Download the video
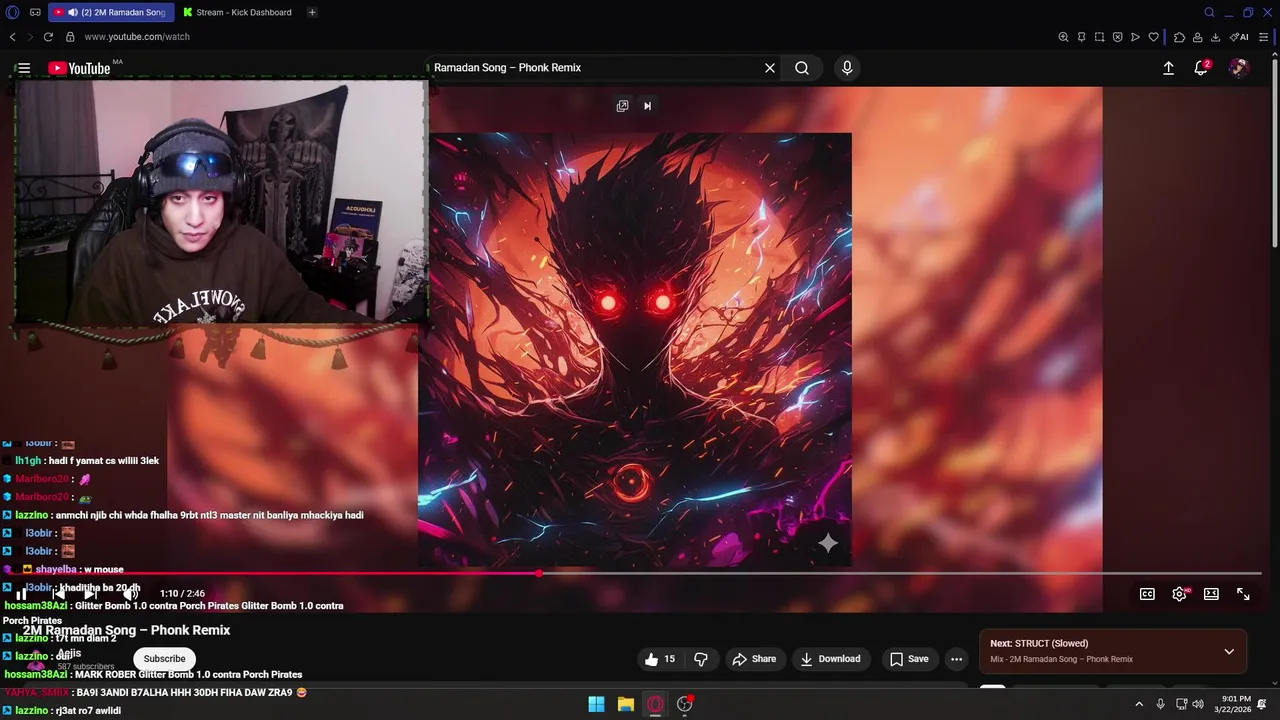Screen dimensions: 1280x720 coord(830,659)
